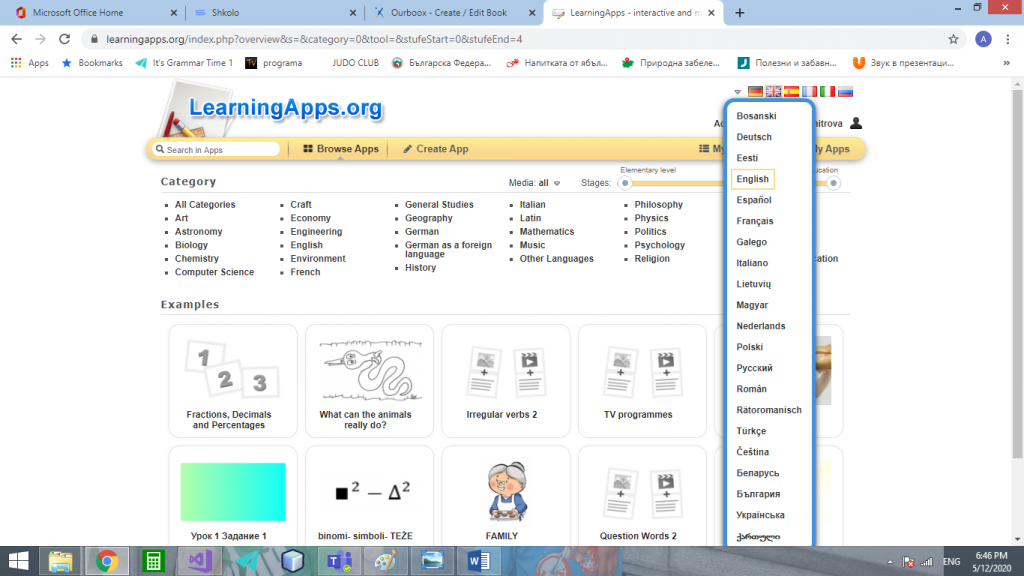Viewport: 1024px width, 576px height.
Task: Open the Mathematics category
Action: pos(547,231)
